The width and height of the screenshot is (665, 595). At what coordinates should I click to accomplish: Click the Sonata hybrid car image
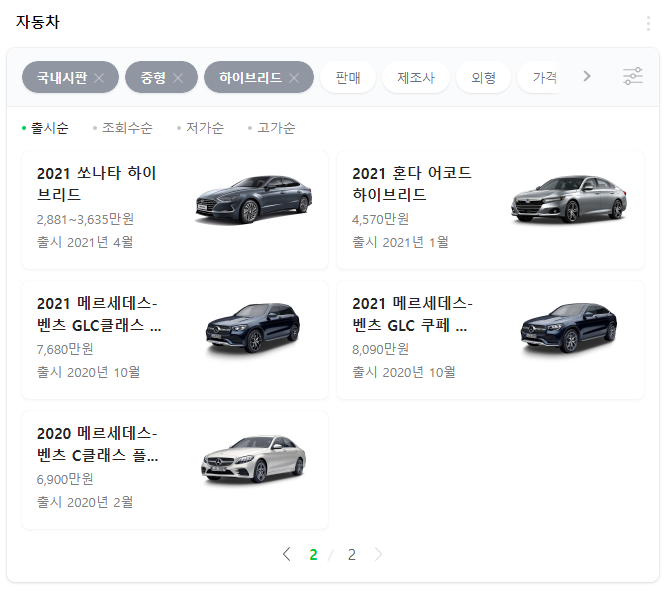254,199
